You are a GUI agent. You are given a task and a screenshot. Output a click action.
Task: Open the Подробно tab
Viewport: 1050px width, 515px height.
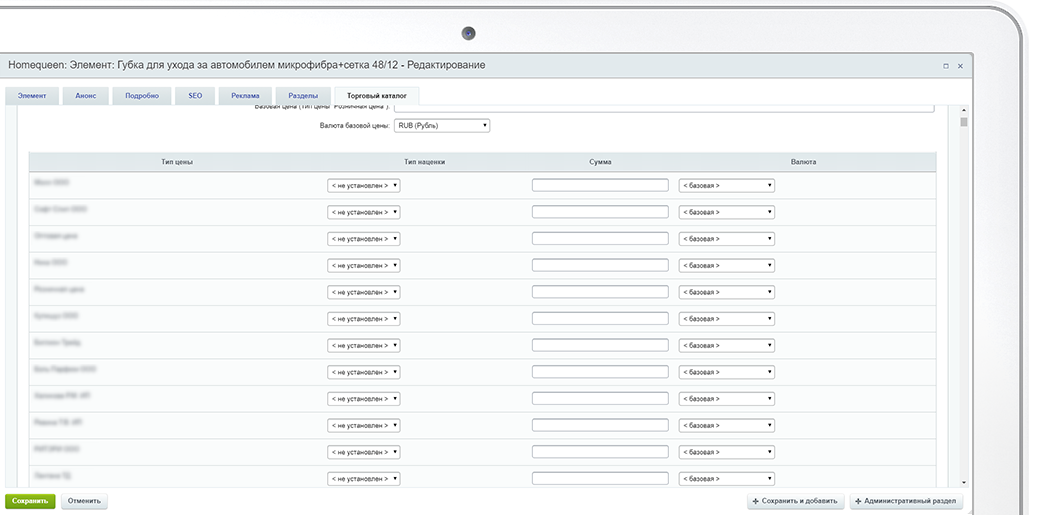[141, 96]
